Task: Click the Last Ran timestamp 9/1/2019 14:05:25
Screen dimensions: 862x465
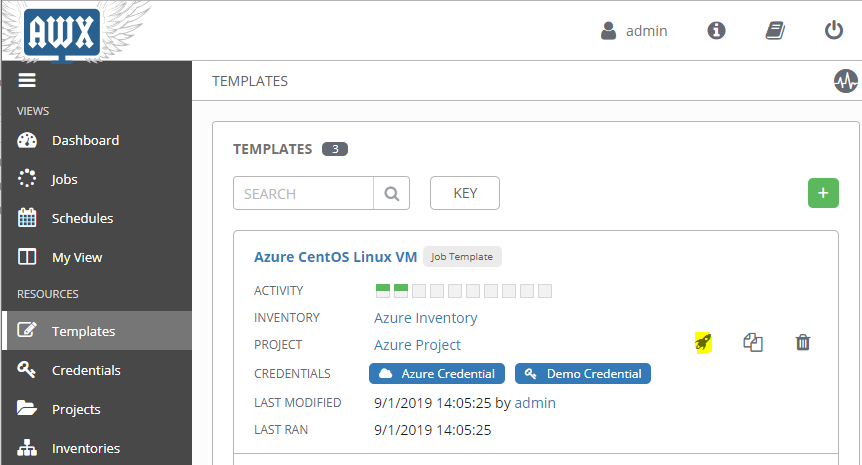Action: click(x=433, y=430)
